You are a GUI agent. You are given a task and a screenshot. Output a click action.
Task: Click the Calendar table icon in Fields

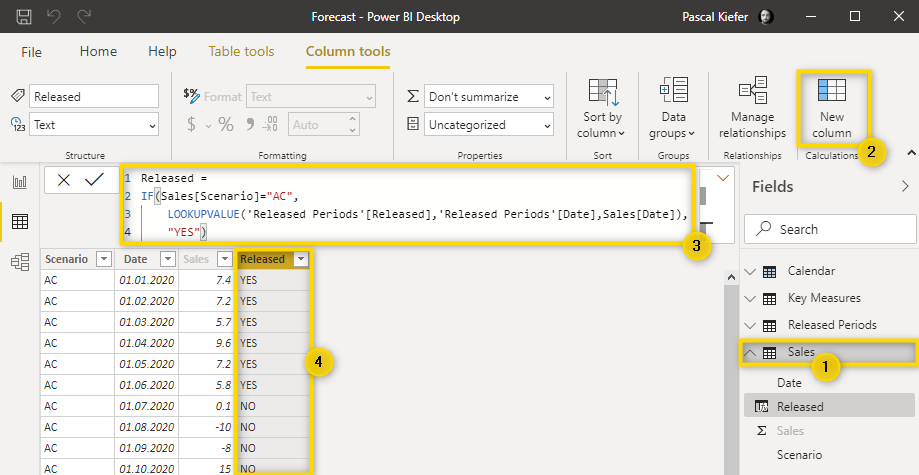770,272
